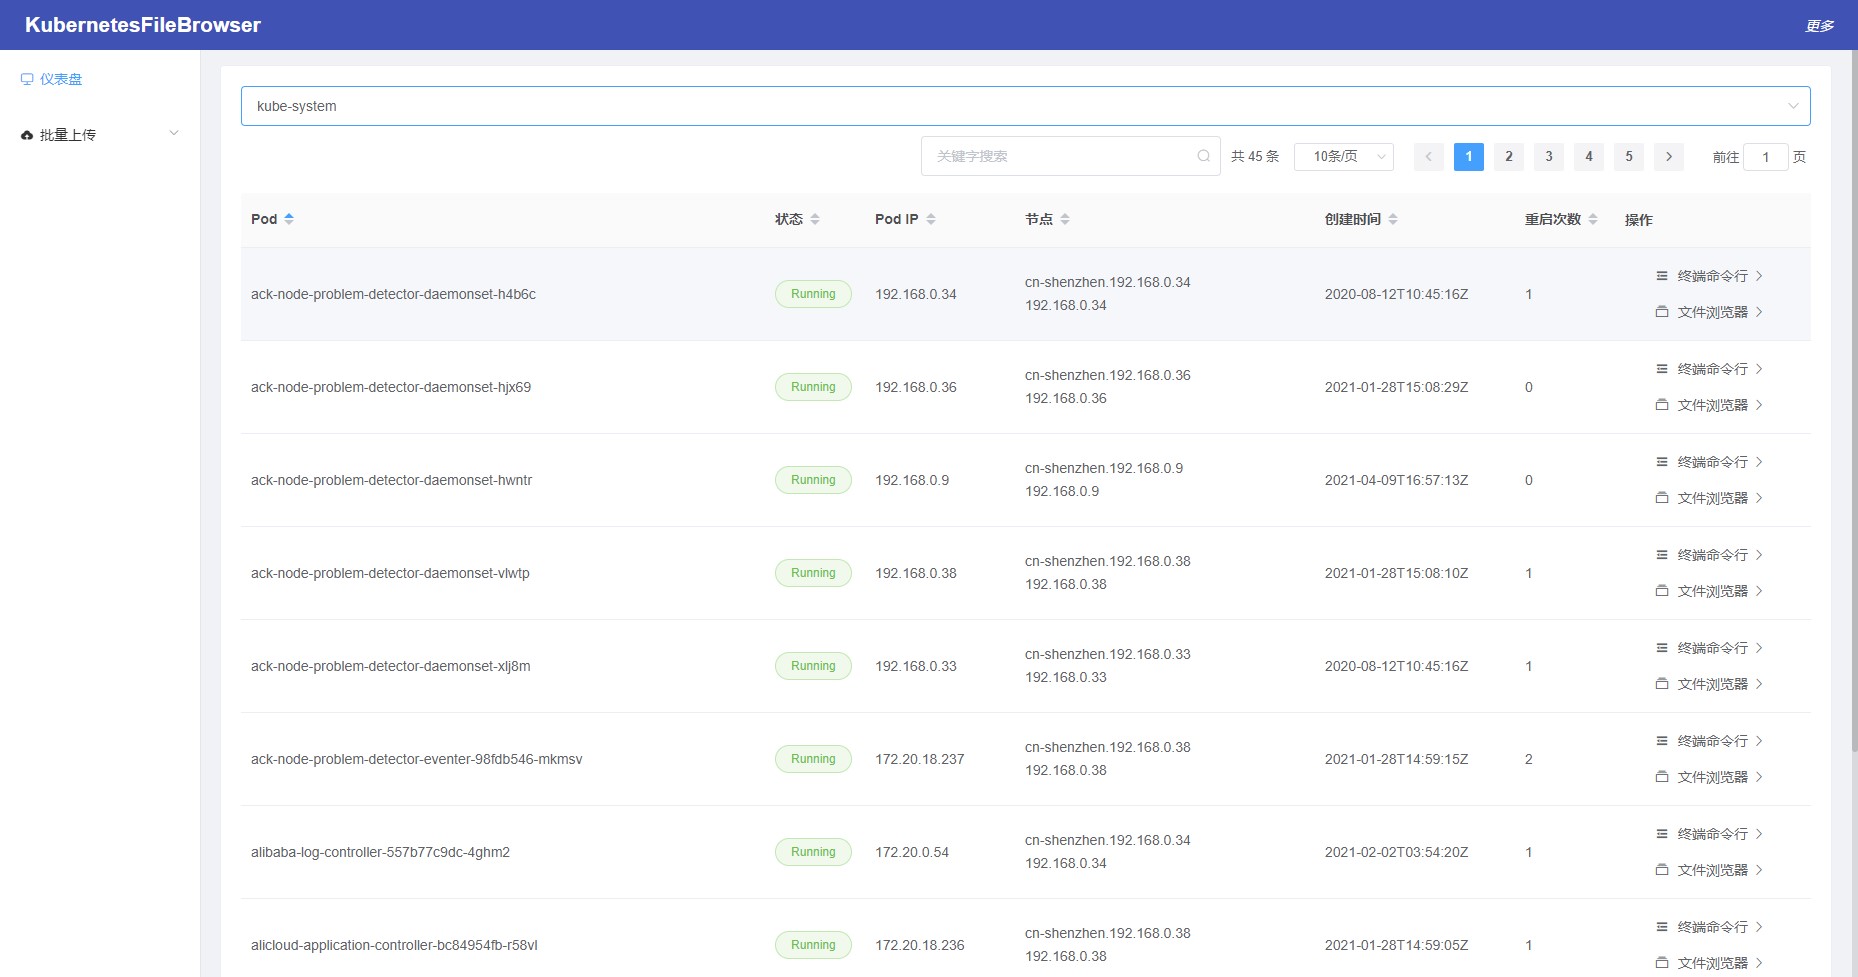1858x977 pixels.
Task: Sort table by 状态 column
Action: pos(815,219)
